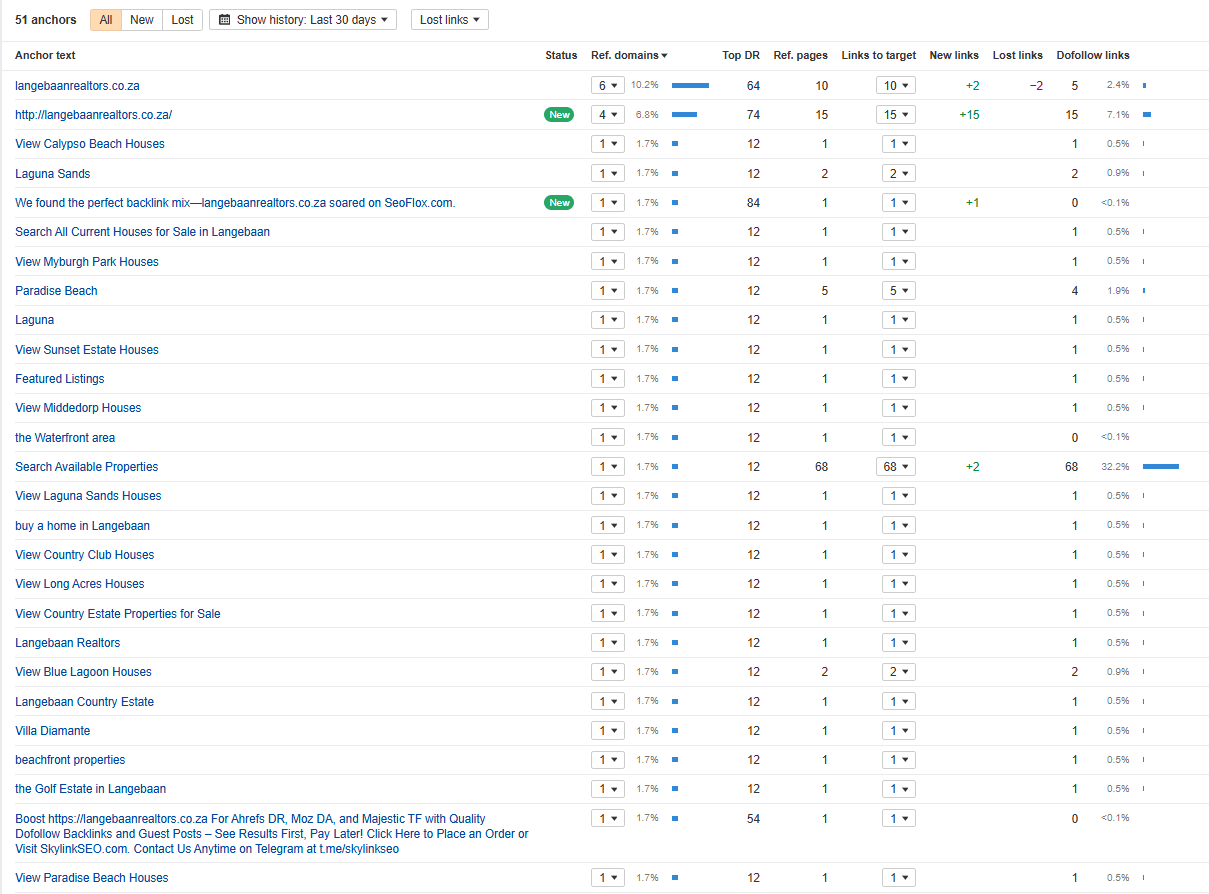Open ref. domains dropdown for Laguna Sands row

pyautogui.click(x=608, y=174)
